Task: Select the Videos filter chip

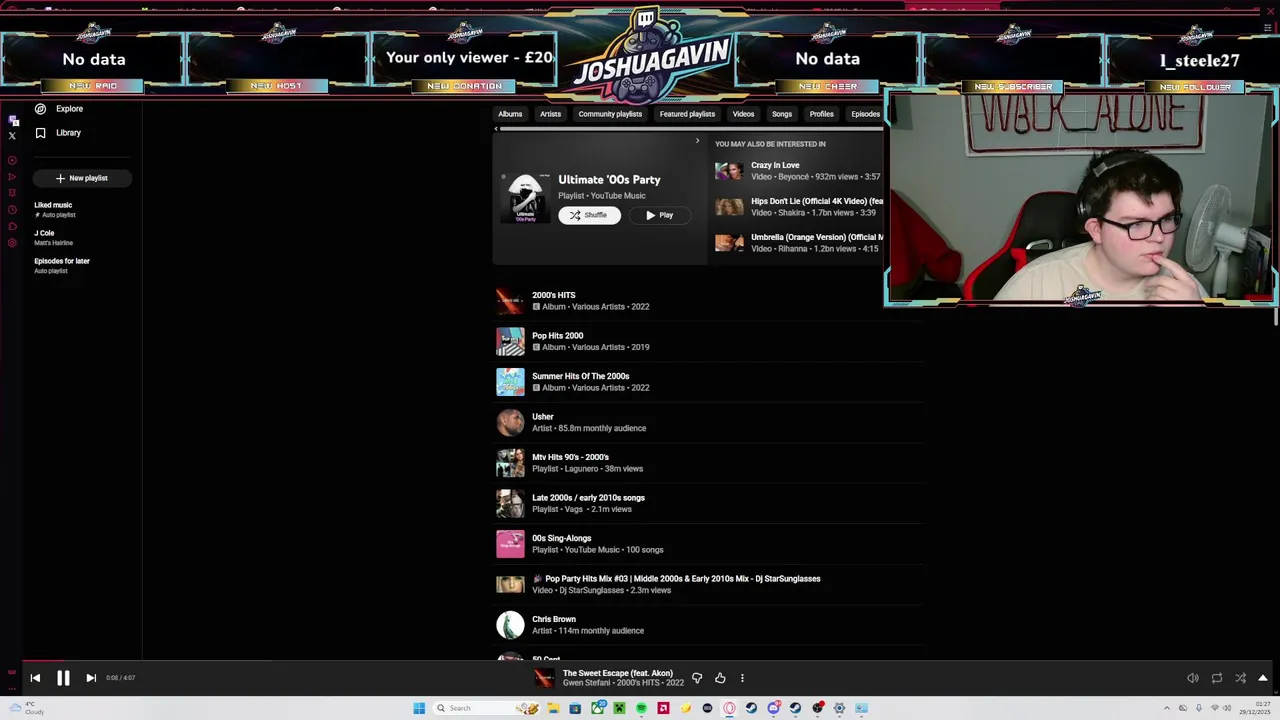Action: (743, 114)
